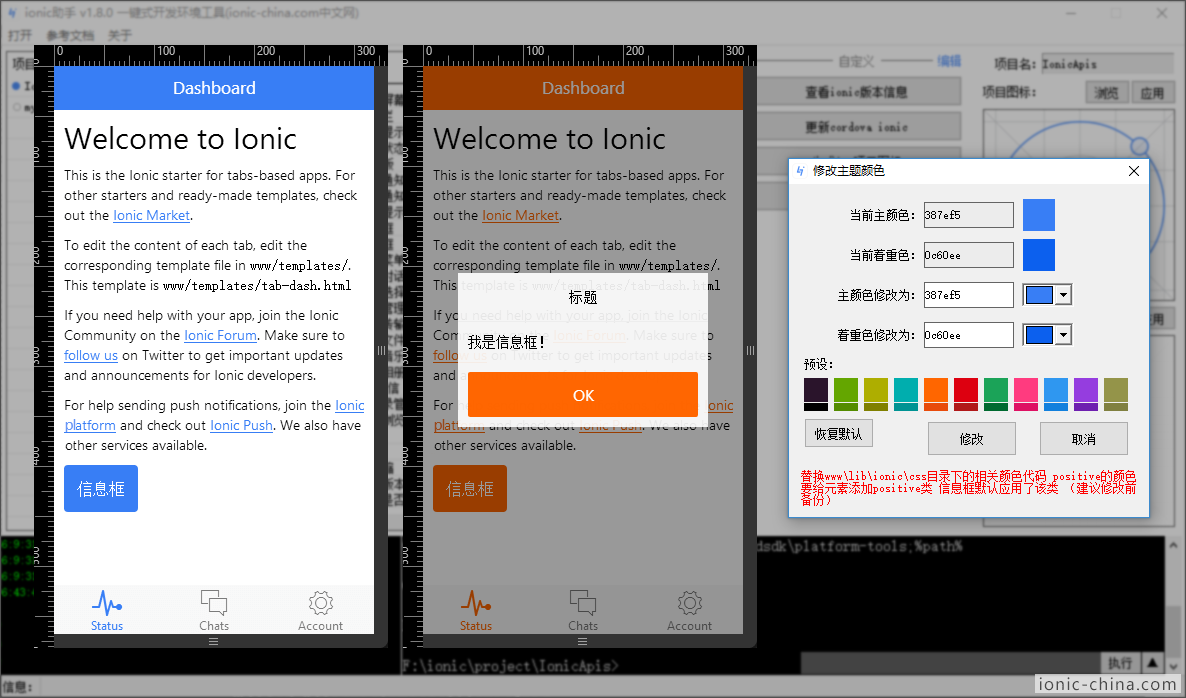Open the Chats tab in the blue preview
1186x698 pixels.
click(214, 610)
